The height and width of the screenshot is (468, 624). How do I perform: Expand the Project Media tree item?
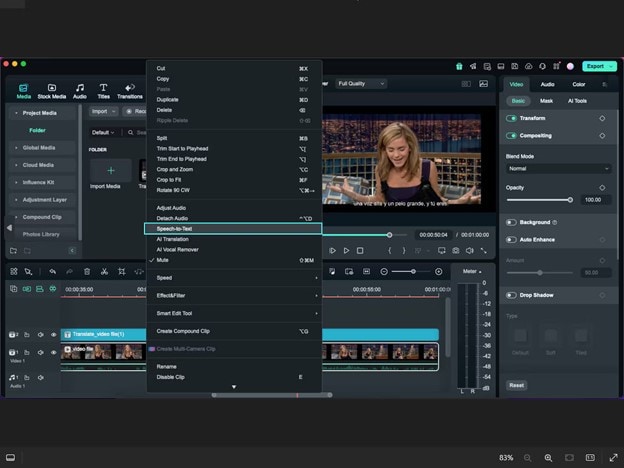(16, 113)
